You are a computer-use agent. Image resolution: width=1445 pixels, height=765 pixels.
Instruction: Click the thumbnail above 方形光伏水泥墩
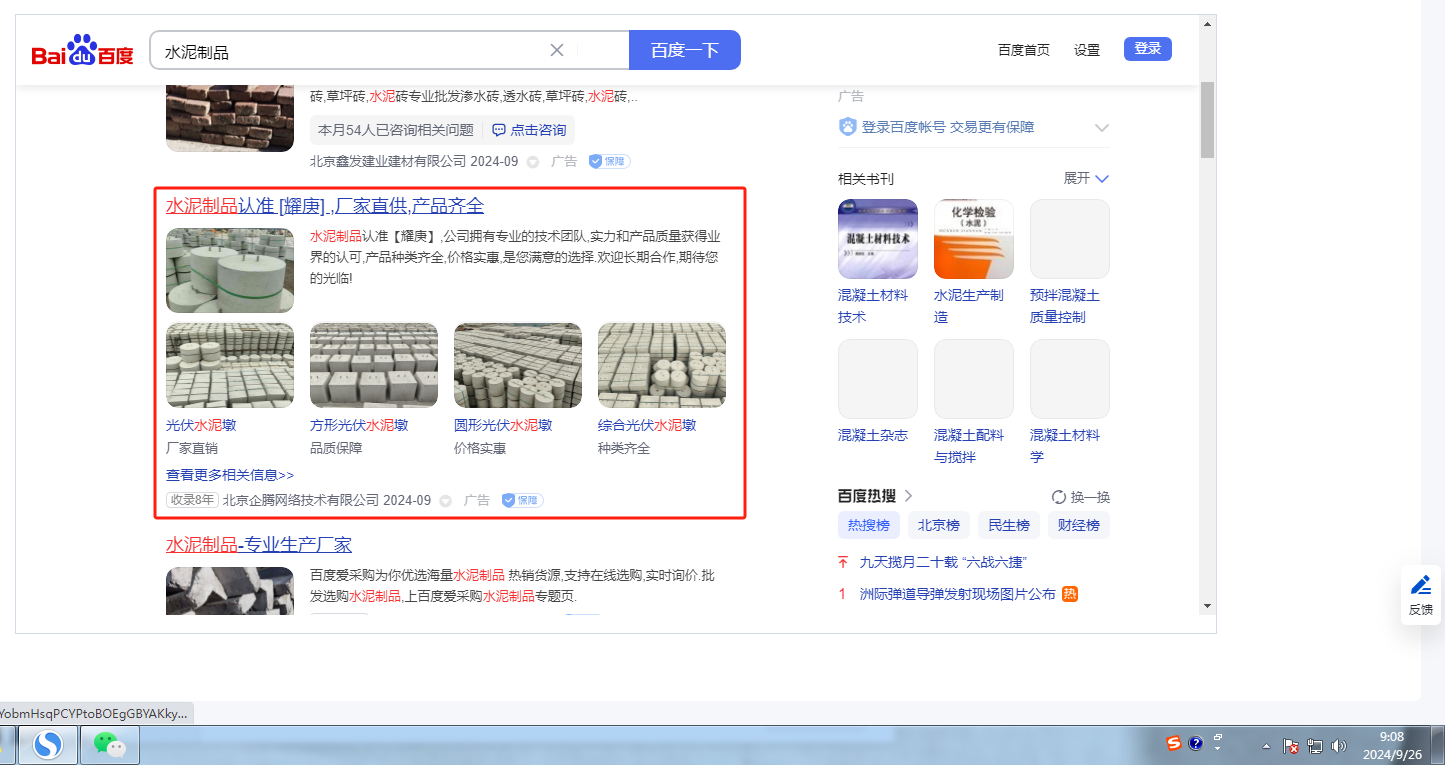(374, 365)
